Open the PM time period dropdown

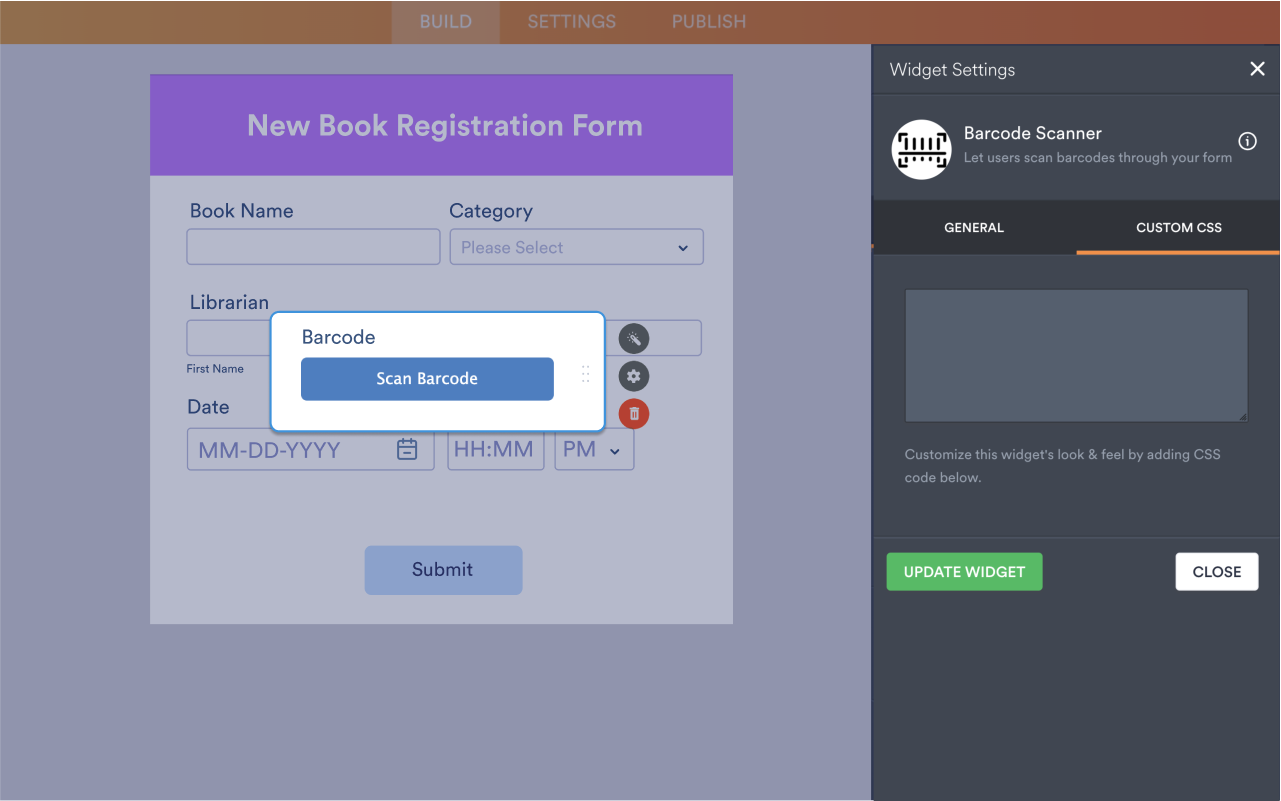pos(594,449)
